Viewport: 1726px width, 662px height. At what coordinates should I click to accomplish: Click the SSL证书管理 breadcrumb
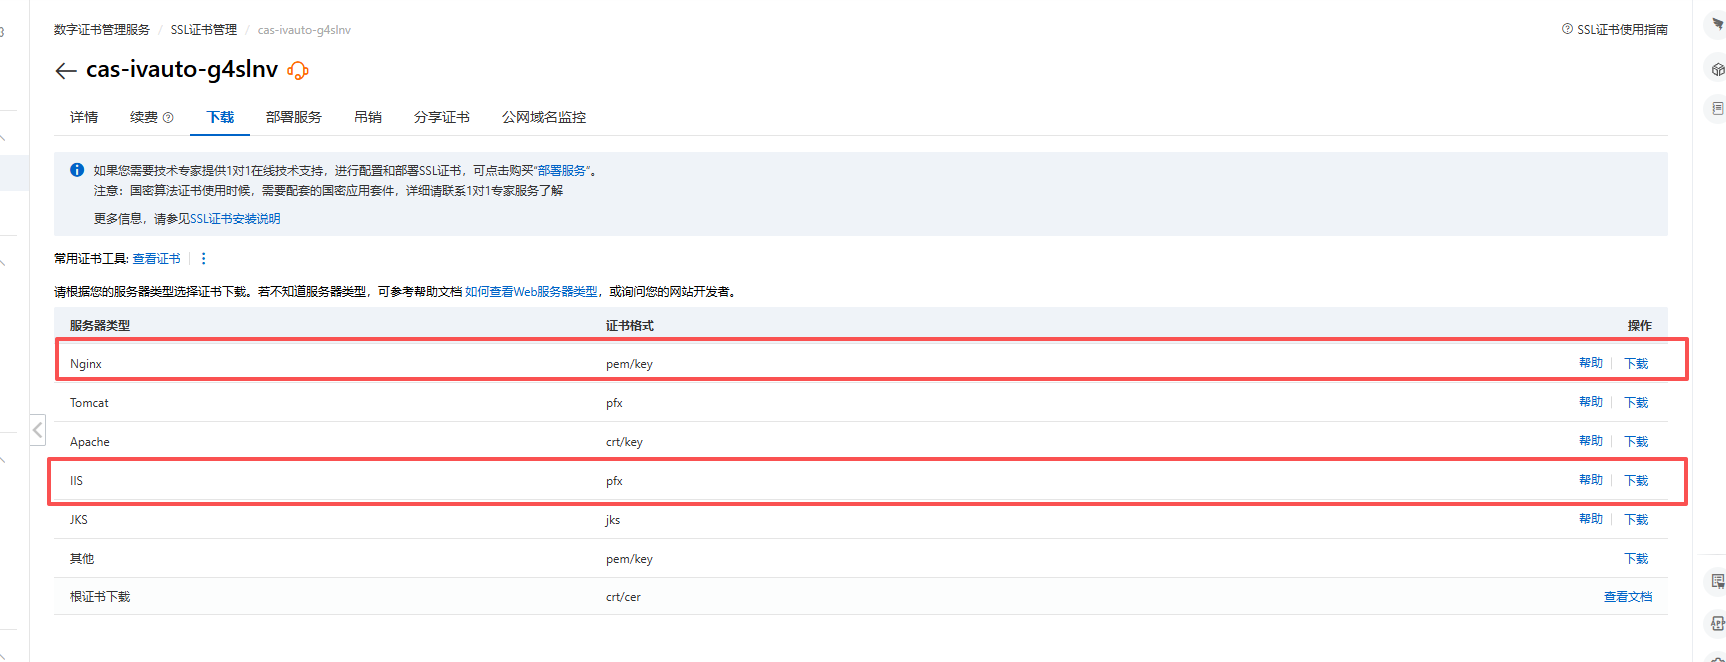tap(203, 30)
